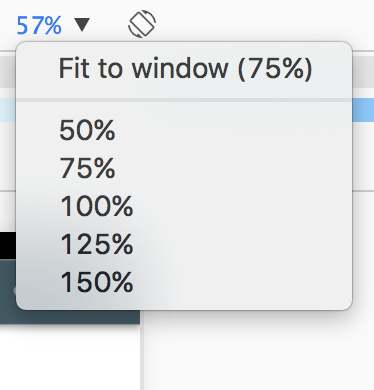
Task: Click the triangle arrow beside 57%
Action: (x=82, y=25)
